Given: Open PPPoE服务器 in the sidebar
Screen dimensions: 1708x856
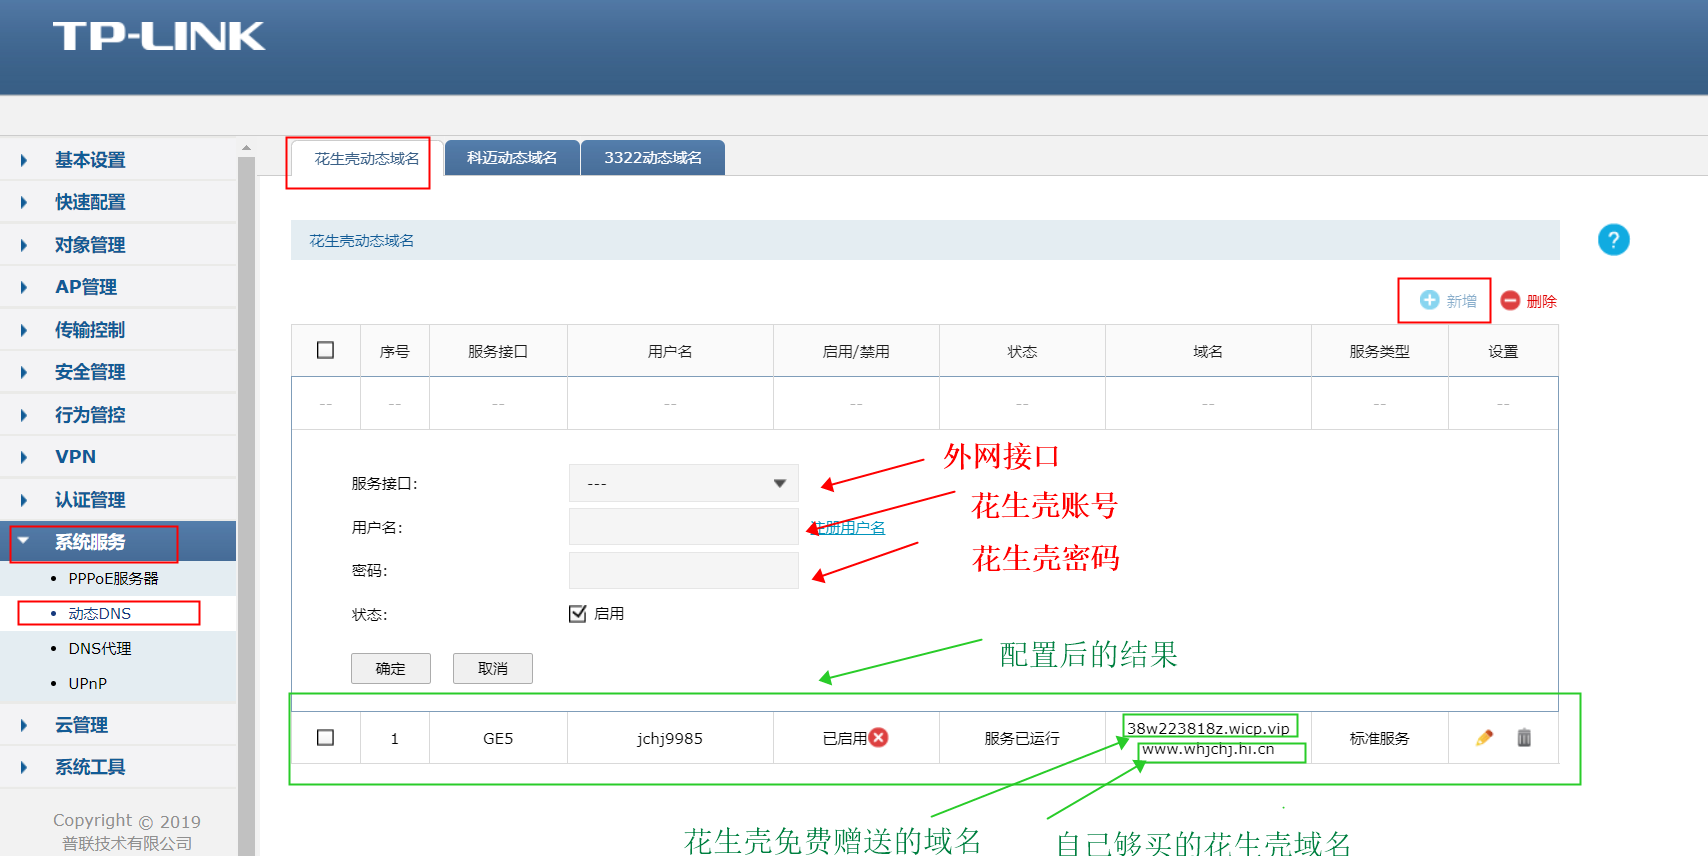Looking at the screenshot, I should (x=113, y=578).
